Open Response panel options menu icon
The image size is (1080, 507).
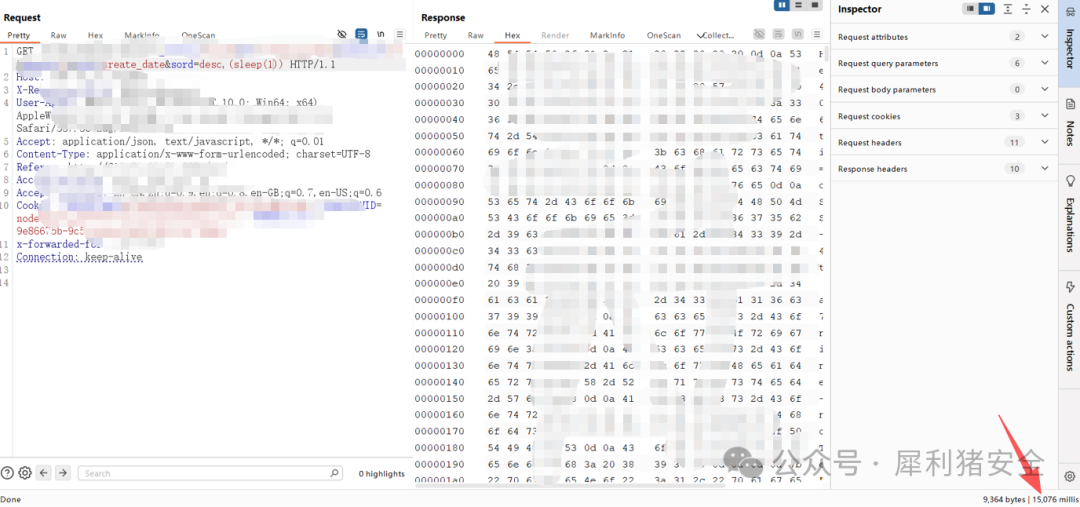click(x=816, y=34)
